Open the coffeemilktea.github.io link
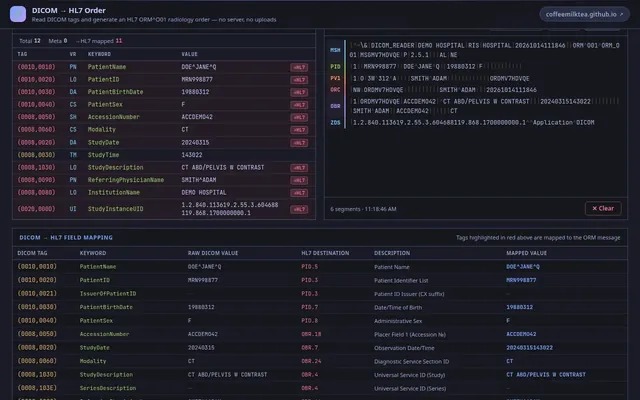This screenshot has width=640, height=400. tap(584, 14)
